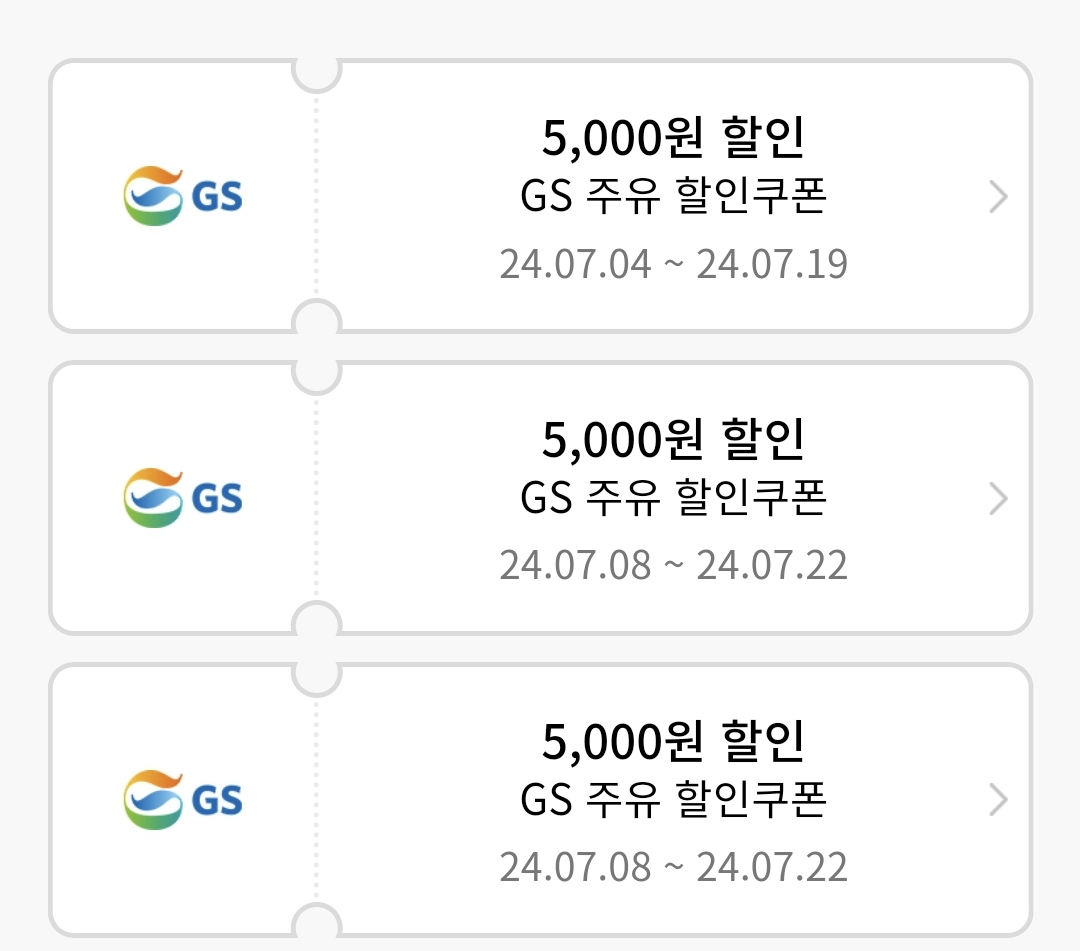Tap GS logo on the last coupon
Screen dimensions: 1080x951
click(x=183, y=800)
